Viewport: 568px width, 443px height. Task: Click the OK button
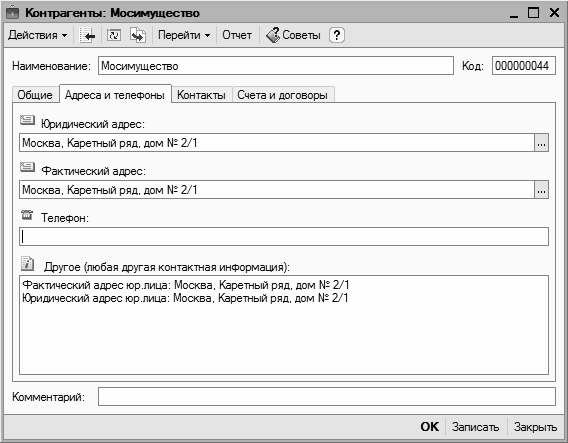pos(430,427)
